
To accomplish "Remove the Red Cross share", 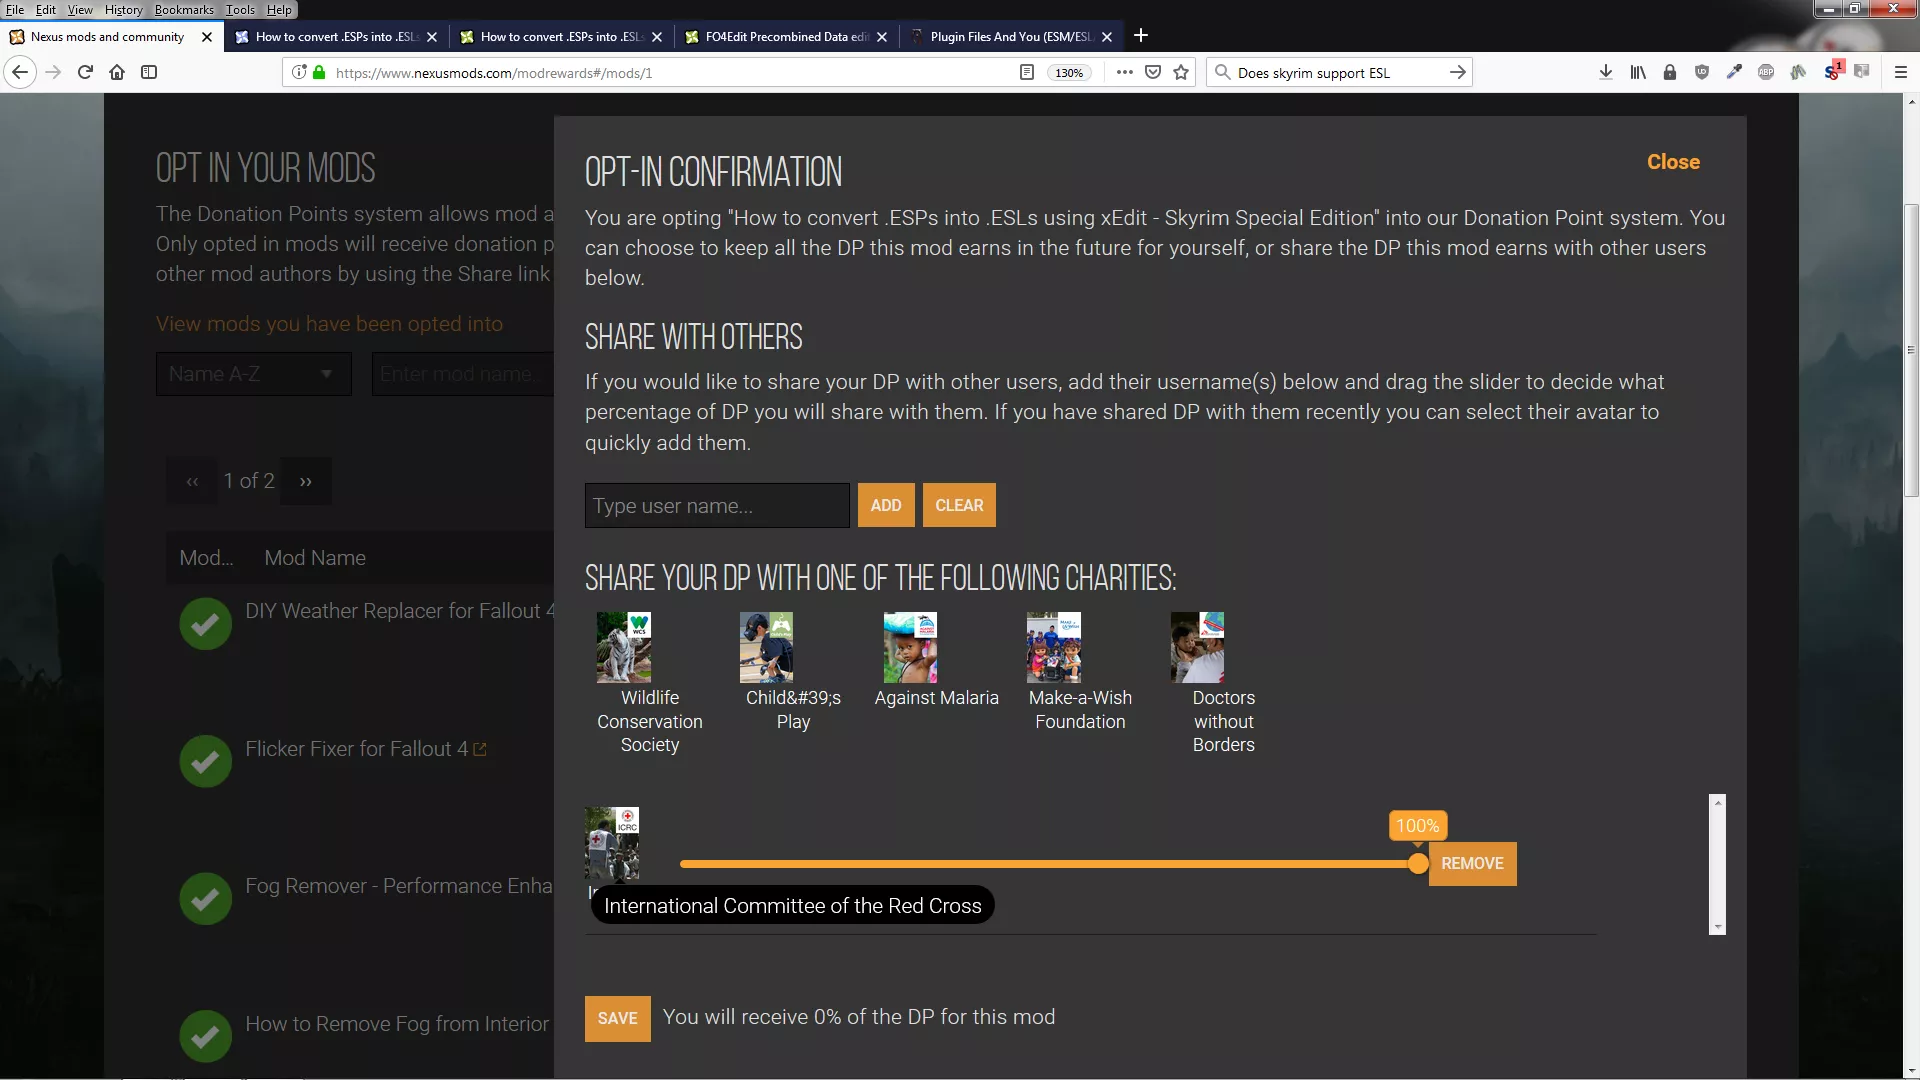I will (x=1472, y=864).
